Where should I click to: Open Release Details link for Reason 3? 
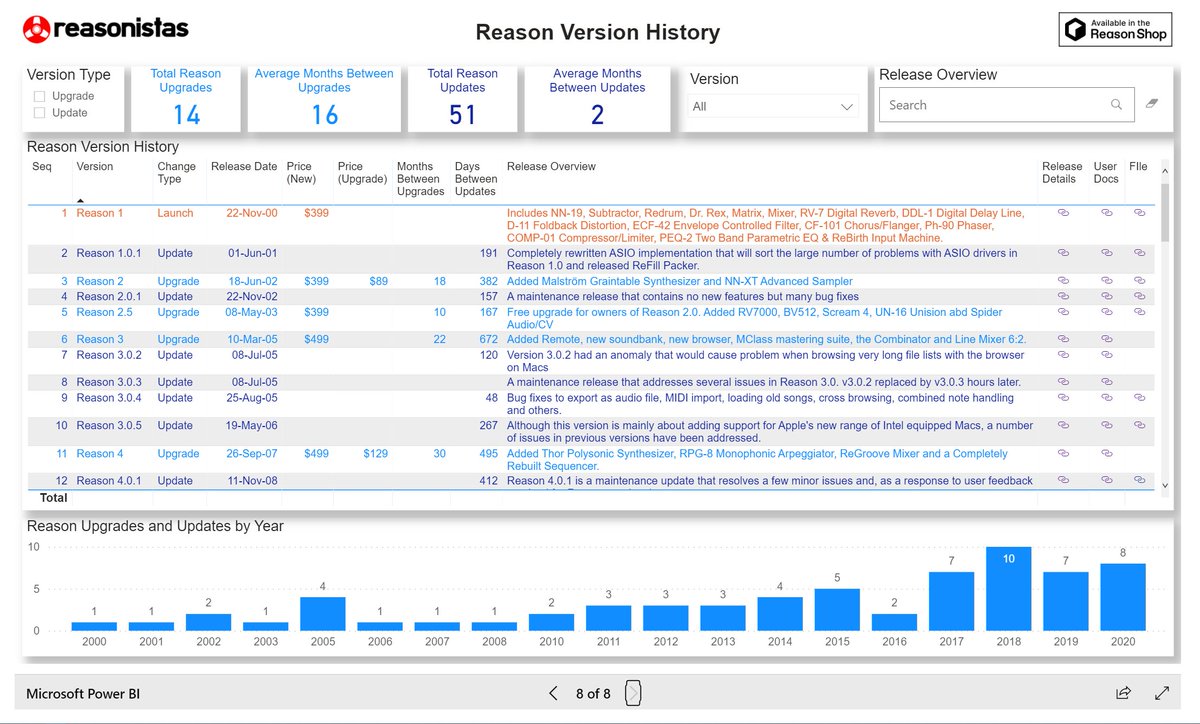click(1063, 340)
